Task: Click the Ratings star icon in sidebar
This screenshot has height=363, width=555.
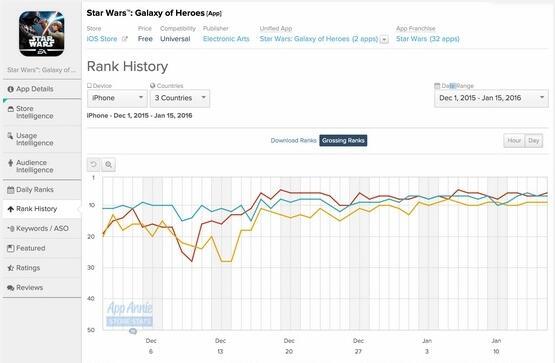Action: click(11, 268)
